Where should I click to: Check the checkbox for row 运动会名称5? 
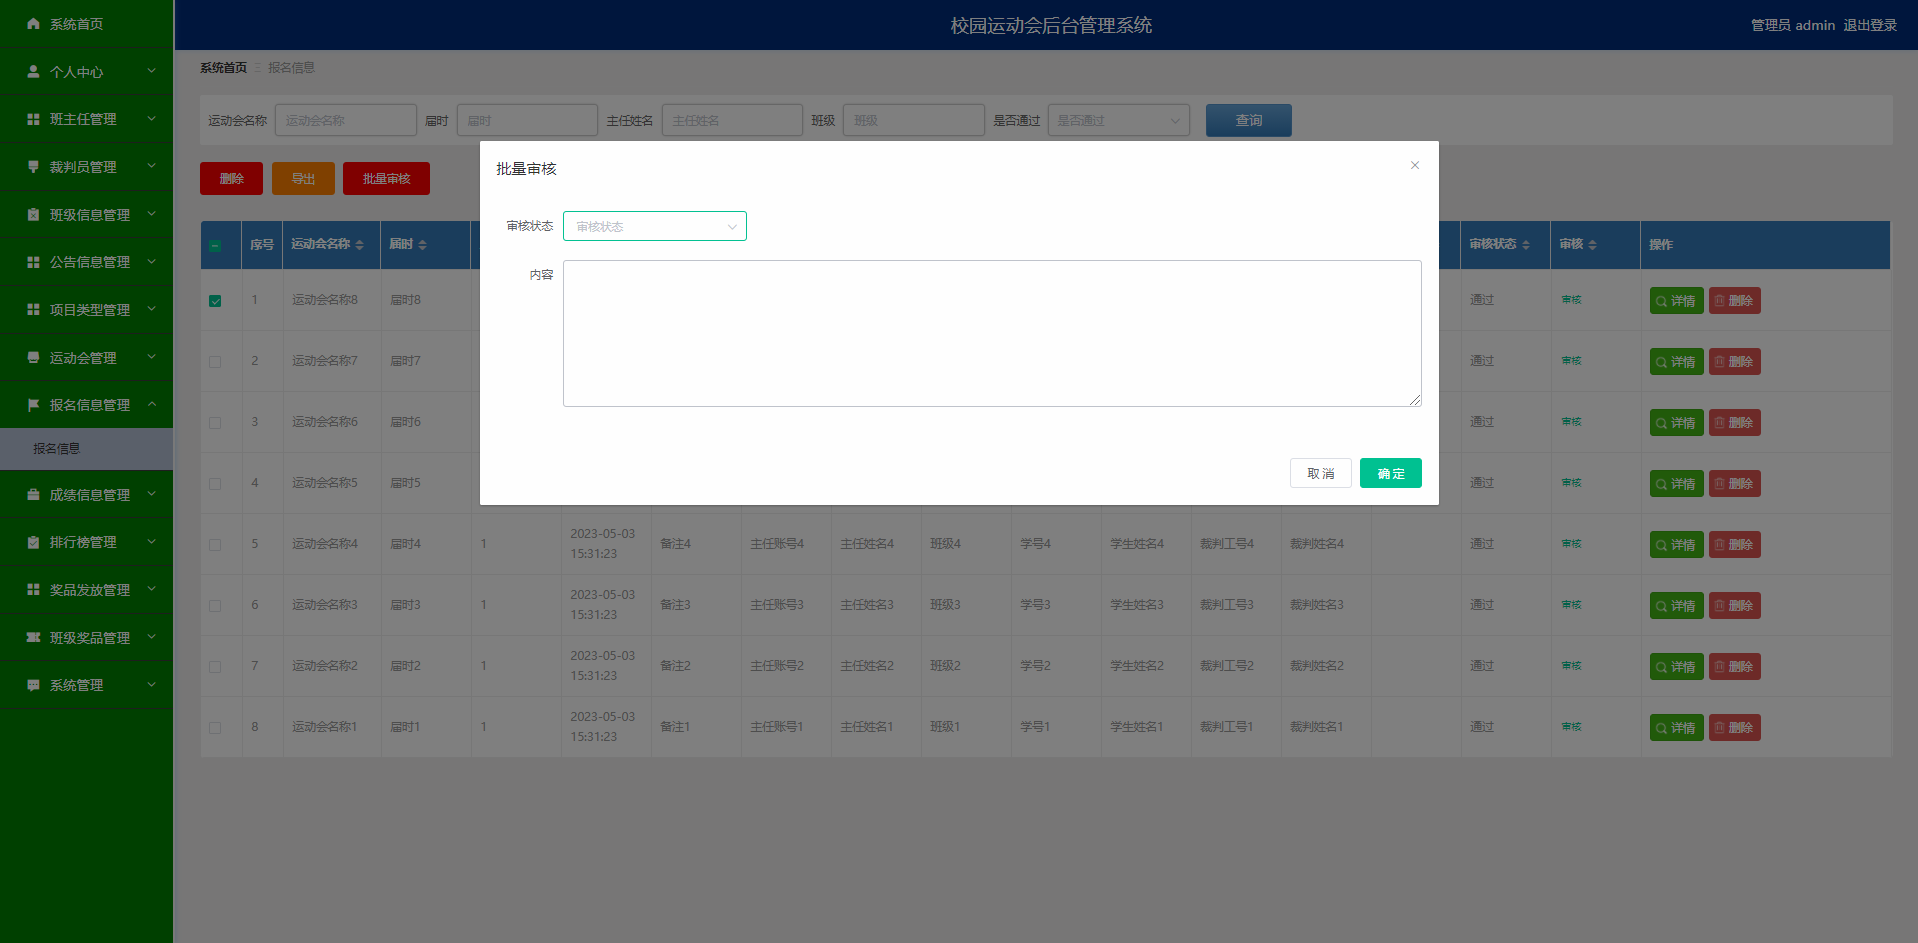point(215,484)
